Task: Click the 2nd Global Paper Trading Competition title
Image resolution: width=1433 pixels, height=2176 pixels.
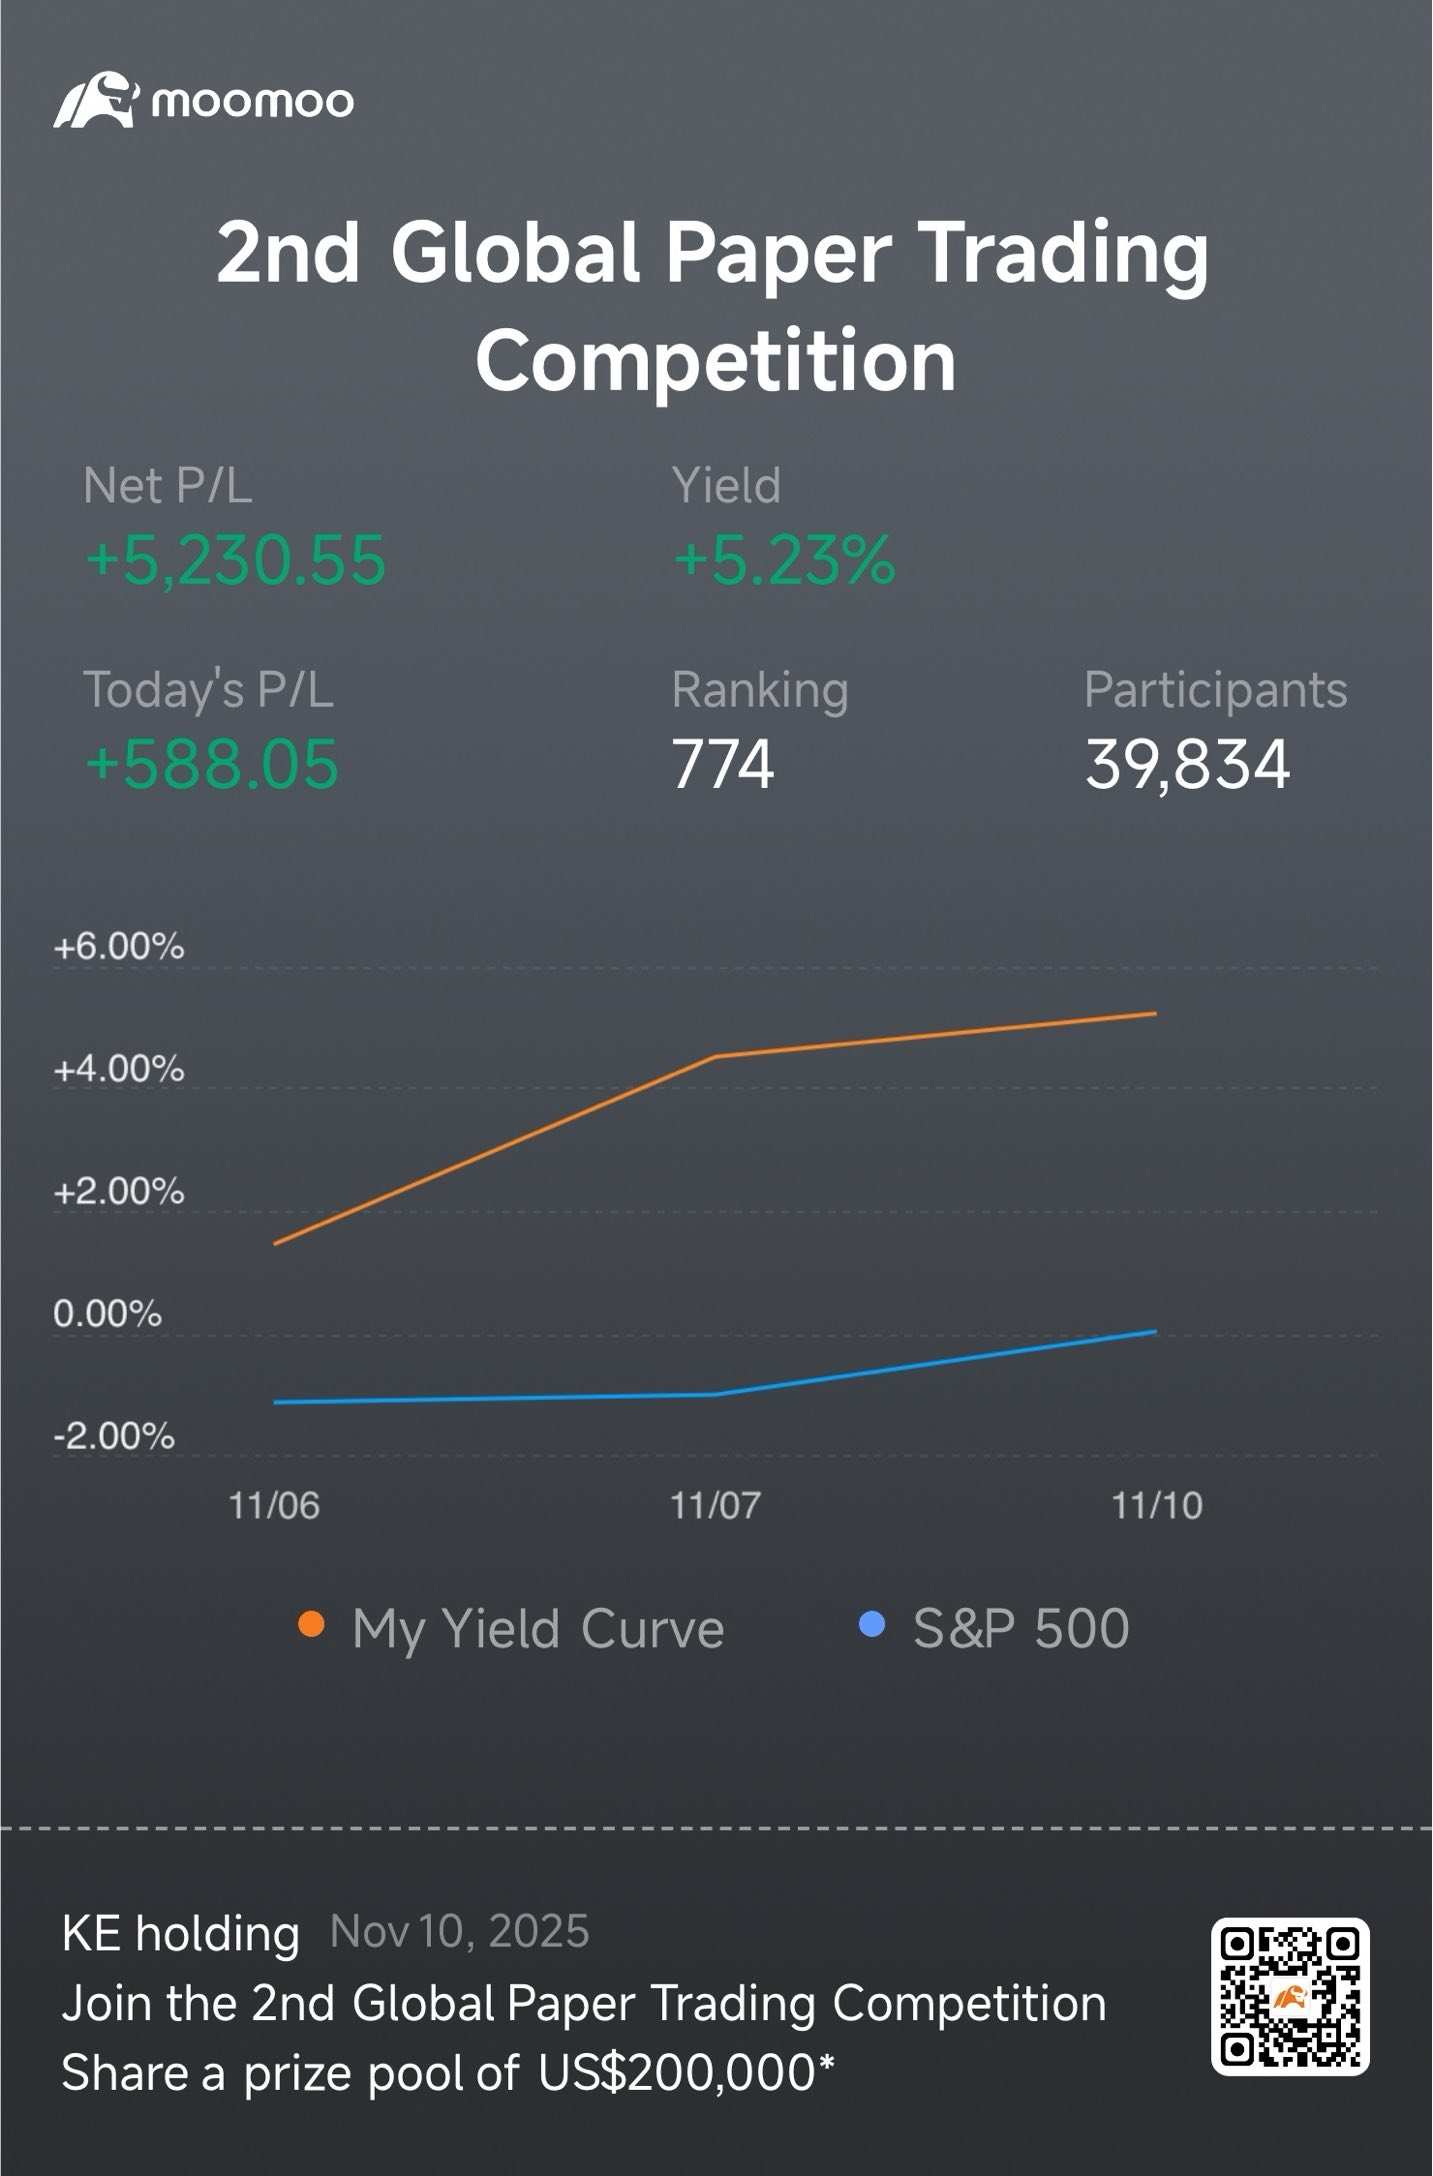Action: pos(714,305)
